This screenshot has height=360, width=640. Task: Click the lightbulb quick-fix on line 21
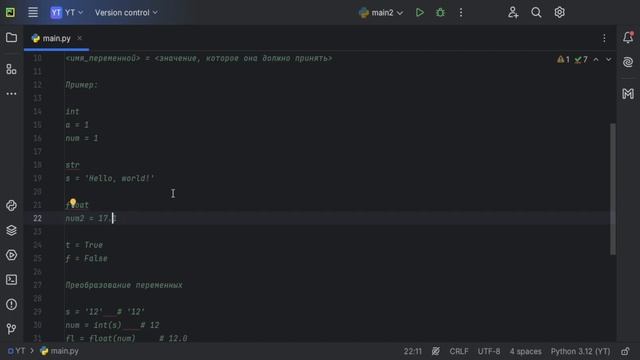[73, 202]
